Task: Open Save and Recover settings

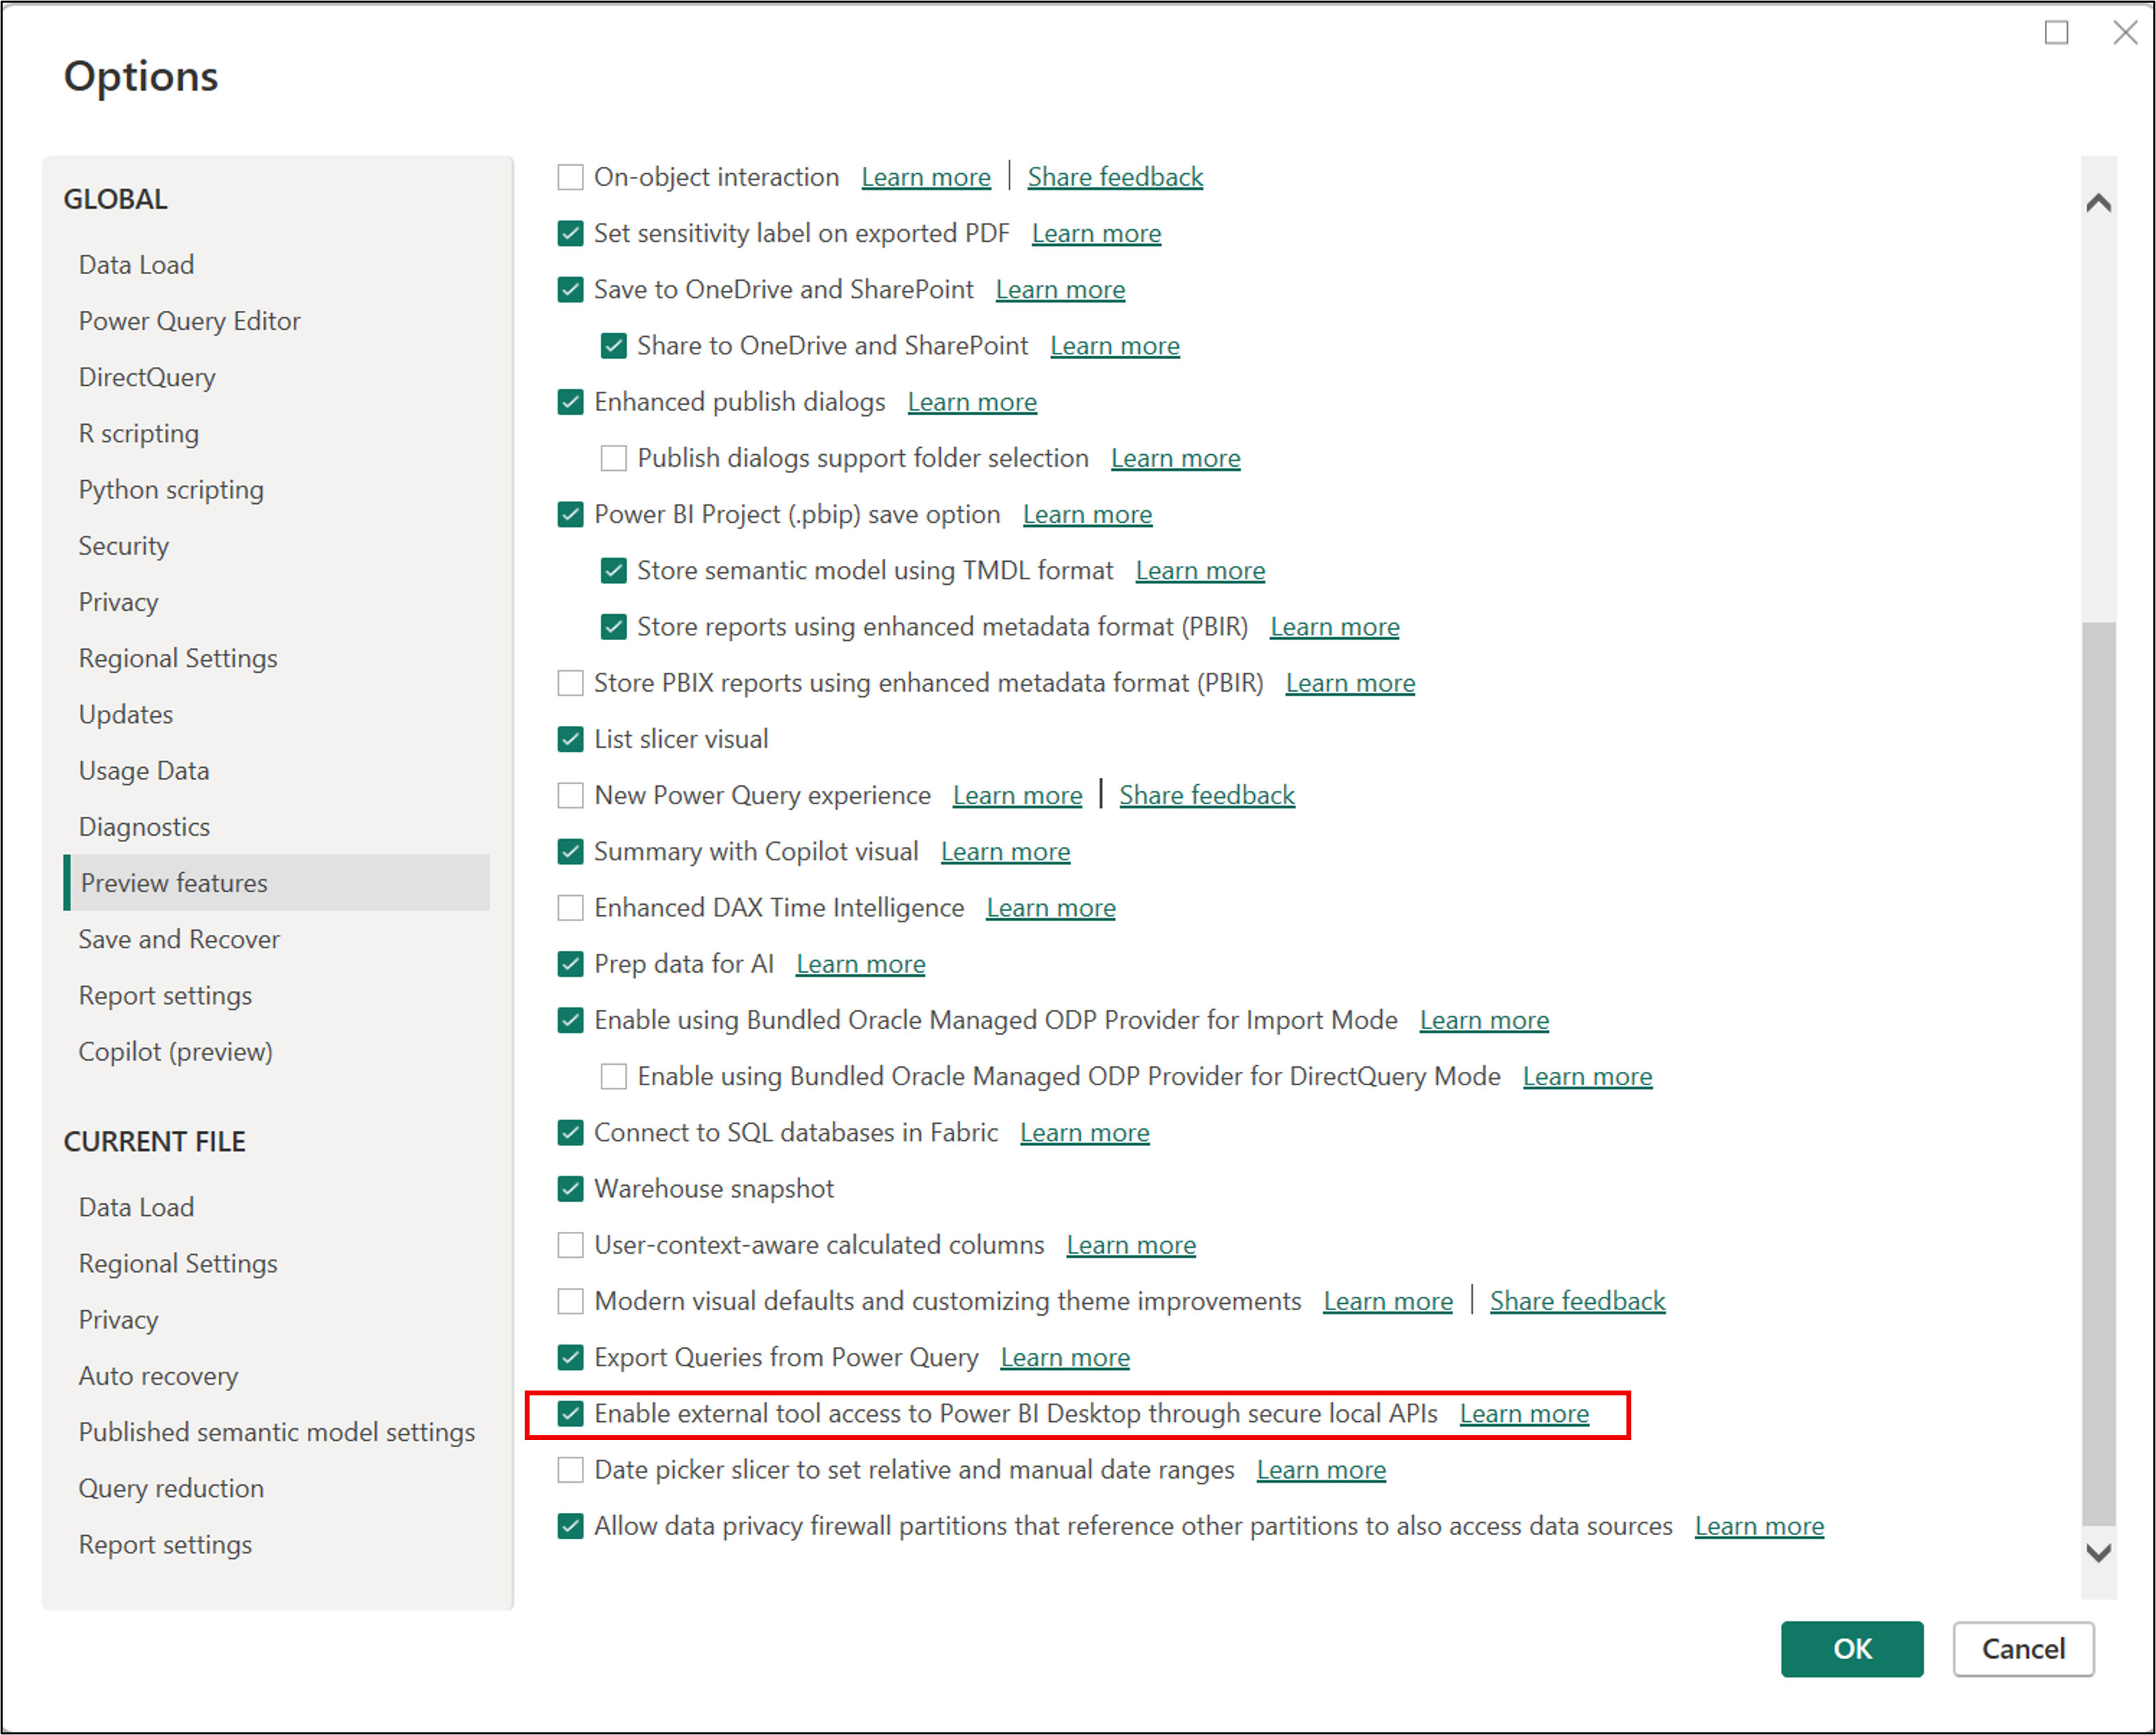Action: (x=179, y=939)
